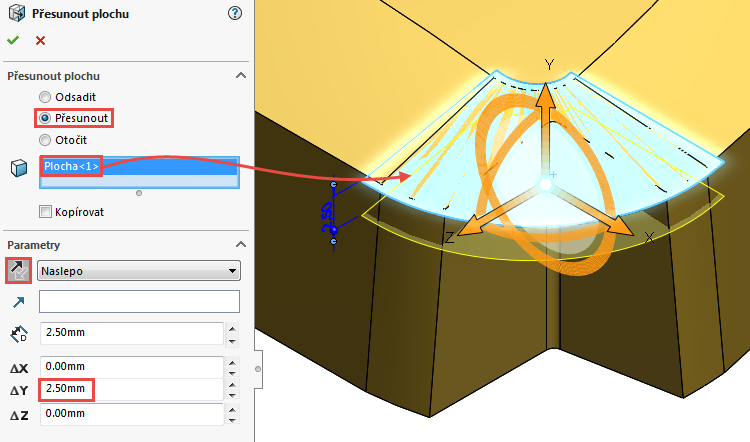The image size is (750, 442).
Task: Click the blue direction arrow icon
Action: 19,302
